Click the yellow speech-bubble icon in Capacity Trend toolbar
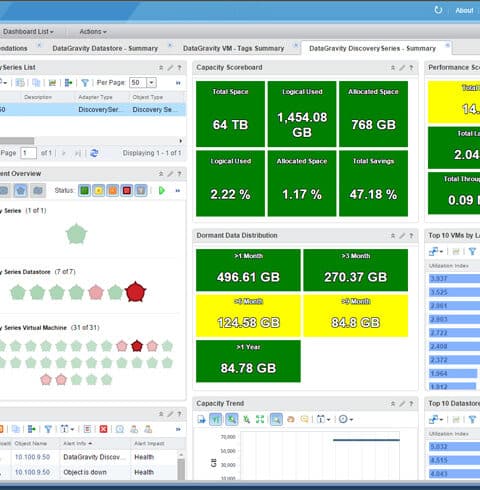This screenshot has height=490, width=480. pyautogui.click(x=304, y=419)
